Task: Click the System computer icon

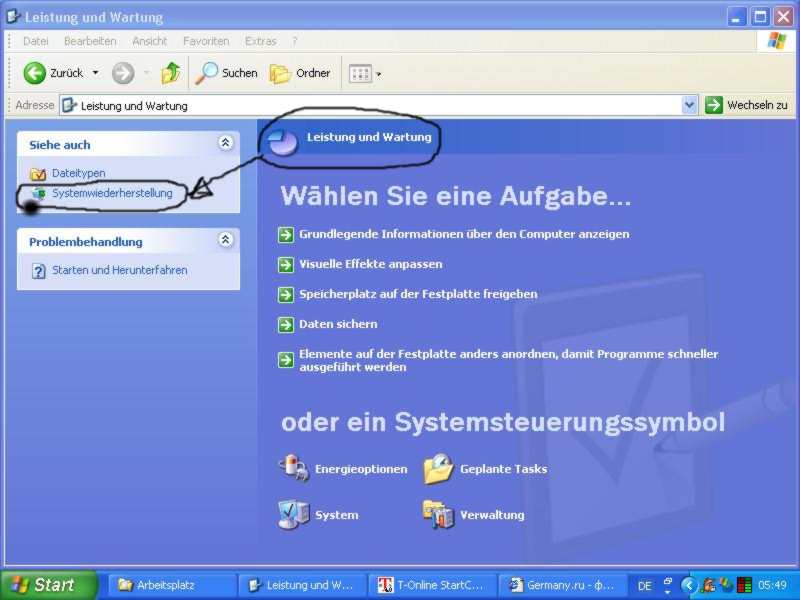Action: (293, 514)
